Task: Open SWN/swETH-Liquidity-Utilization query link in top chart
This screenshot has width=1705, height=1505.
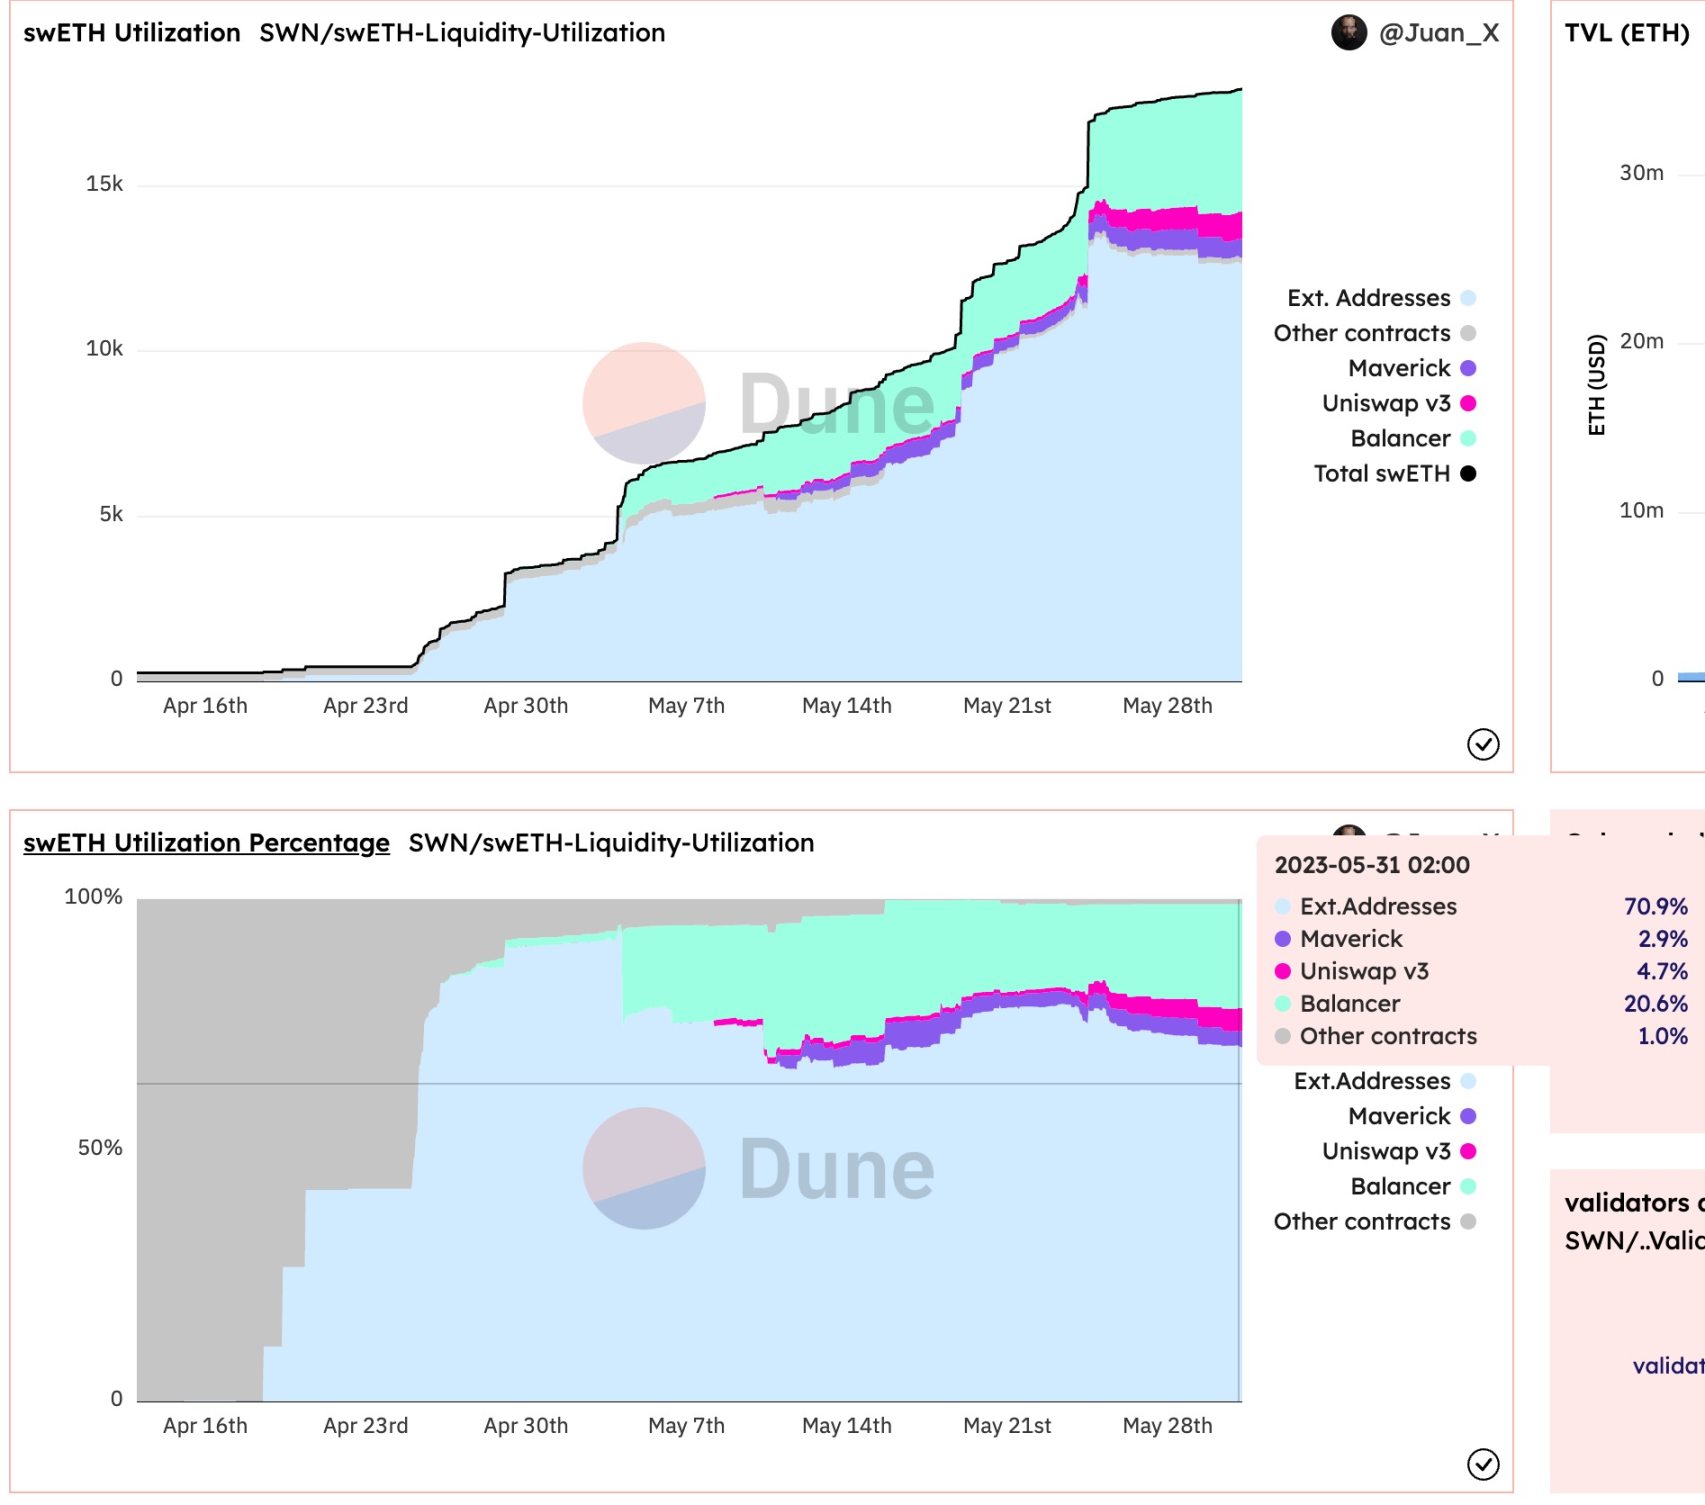Action: (462, 33)
